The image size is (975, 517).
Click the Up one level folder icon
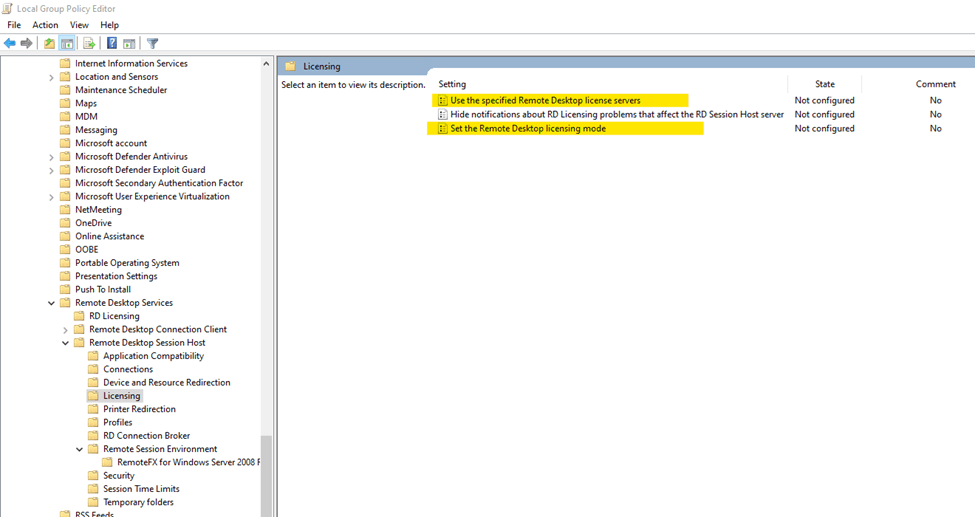(x=49, y=43)
